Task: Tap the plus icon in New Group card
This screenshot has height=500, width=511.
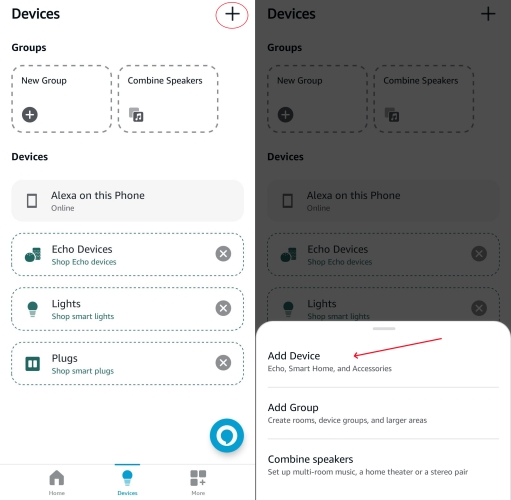Action: 30,115
